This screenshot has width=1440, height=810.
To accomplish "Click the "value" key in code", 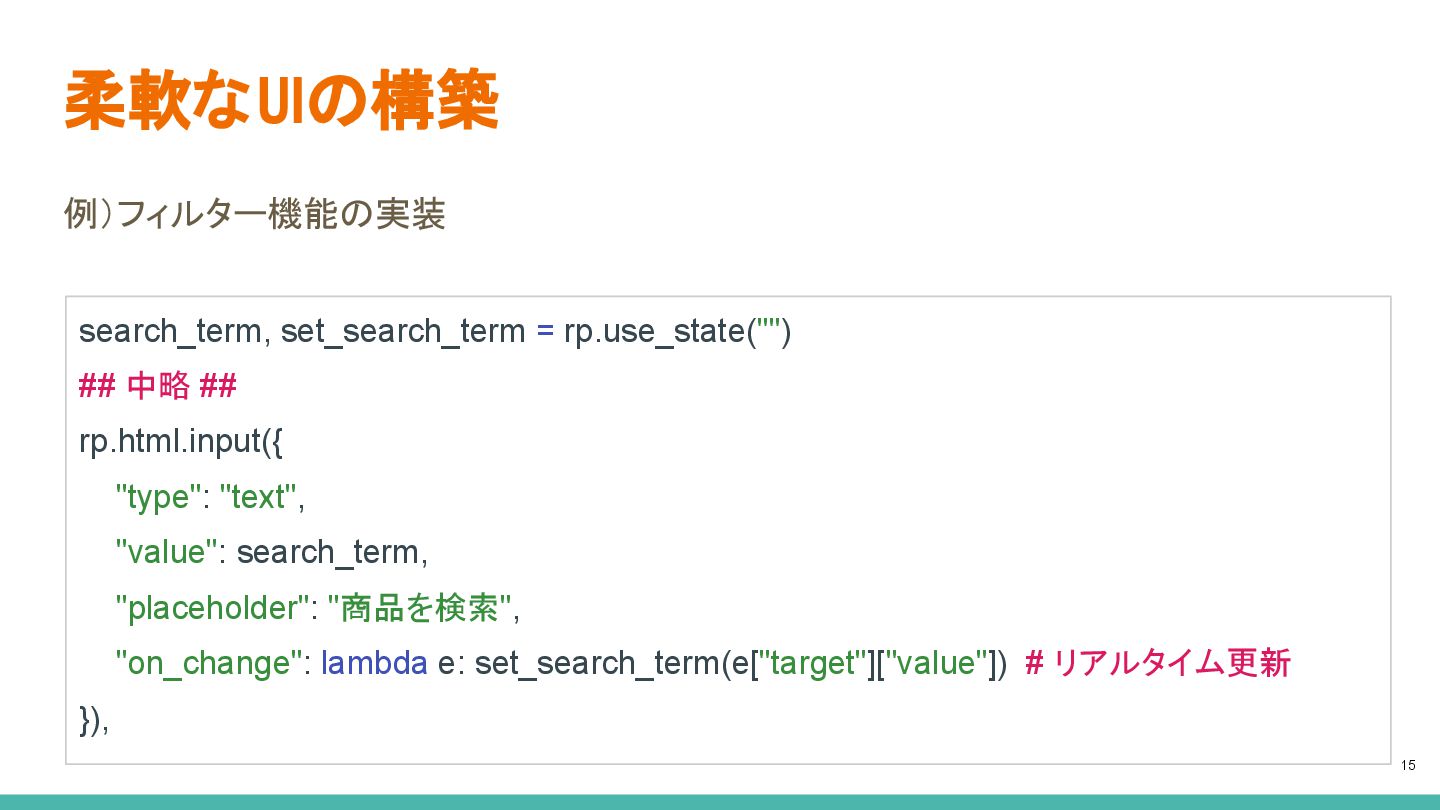I will [x=166, y=552].
